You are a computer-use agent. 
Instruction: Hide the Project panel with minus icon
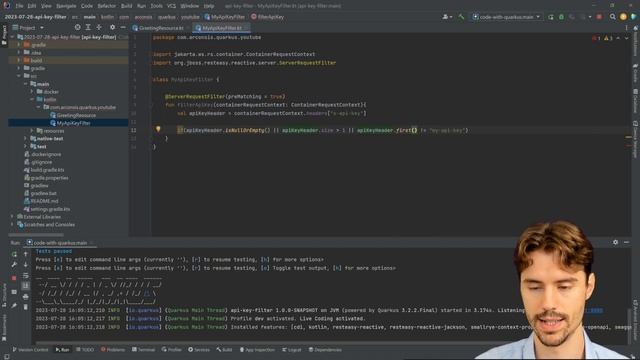(123, 27)
